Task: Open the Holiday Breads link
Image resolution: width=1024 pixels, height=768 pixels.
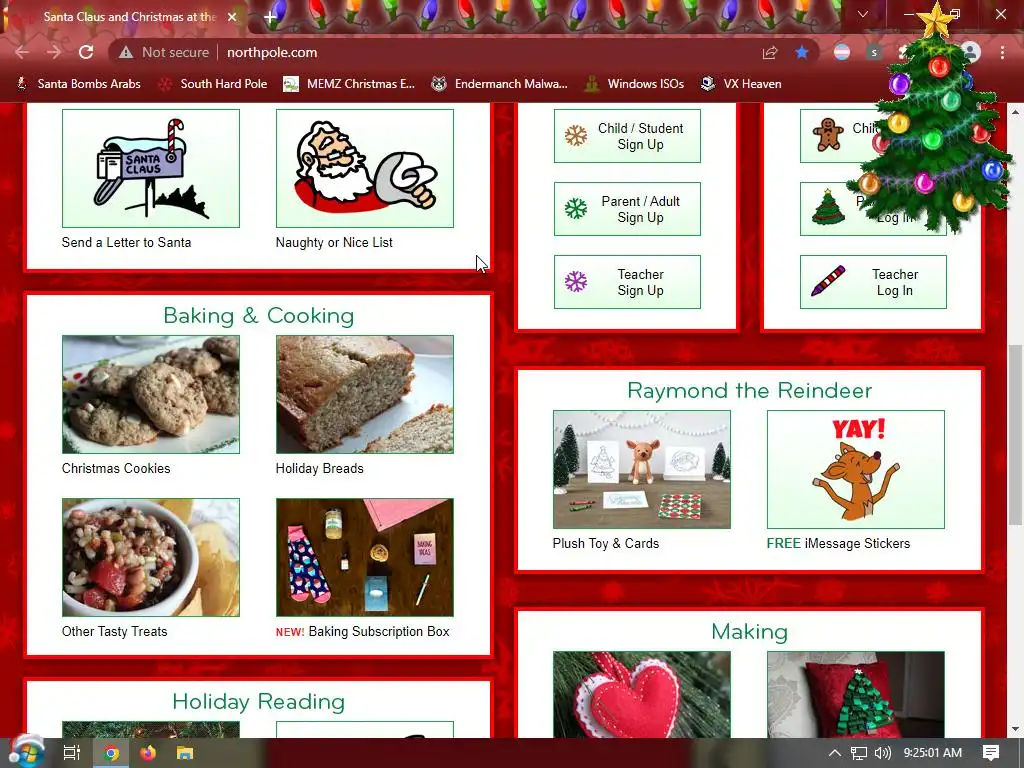Action: point(319,468)
